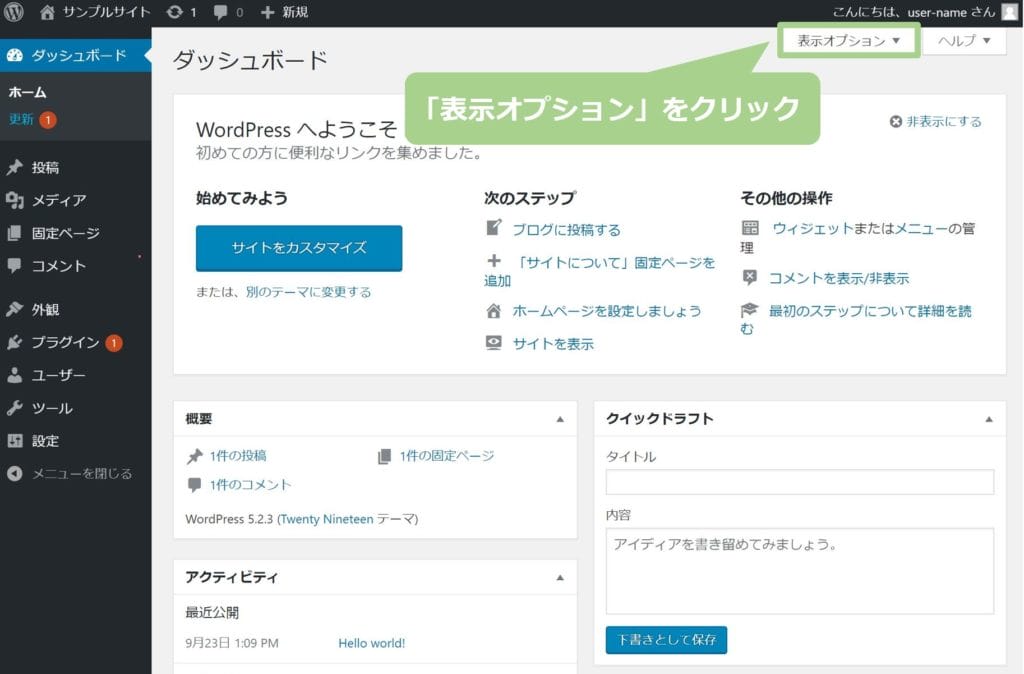Click the サイトをカスタマイズ button
This screenshot has height=674, width=1024.
pos(299,248)
